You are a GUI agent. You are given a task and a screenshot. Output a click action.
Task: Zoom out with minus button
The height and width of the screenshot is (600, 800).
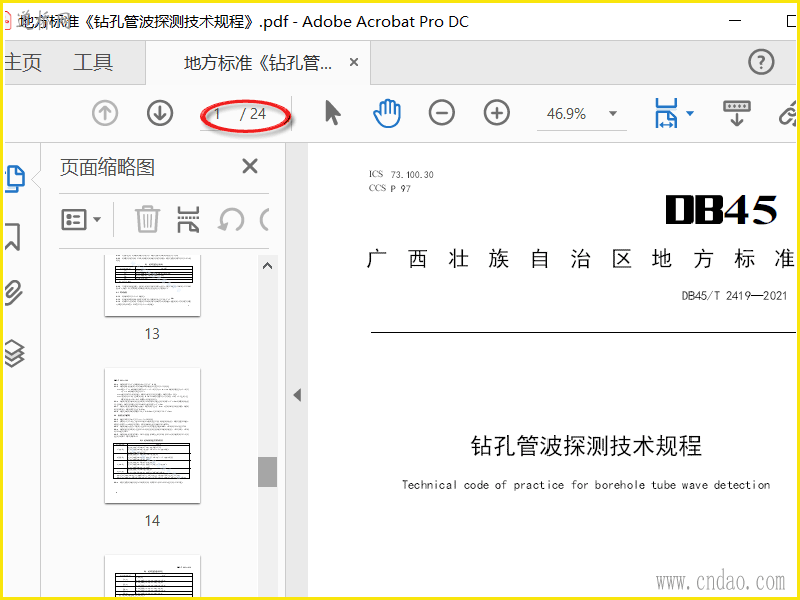pyautogui.click(x=442, y=113)
